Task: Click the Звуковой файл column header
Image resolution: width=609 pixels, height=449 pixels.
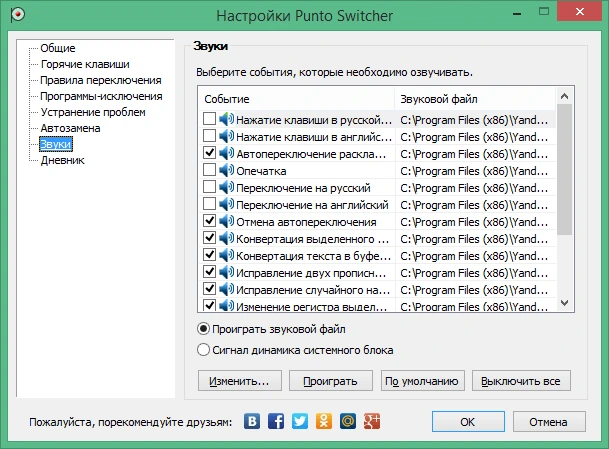Action: 475,99
